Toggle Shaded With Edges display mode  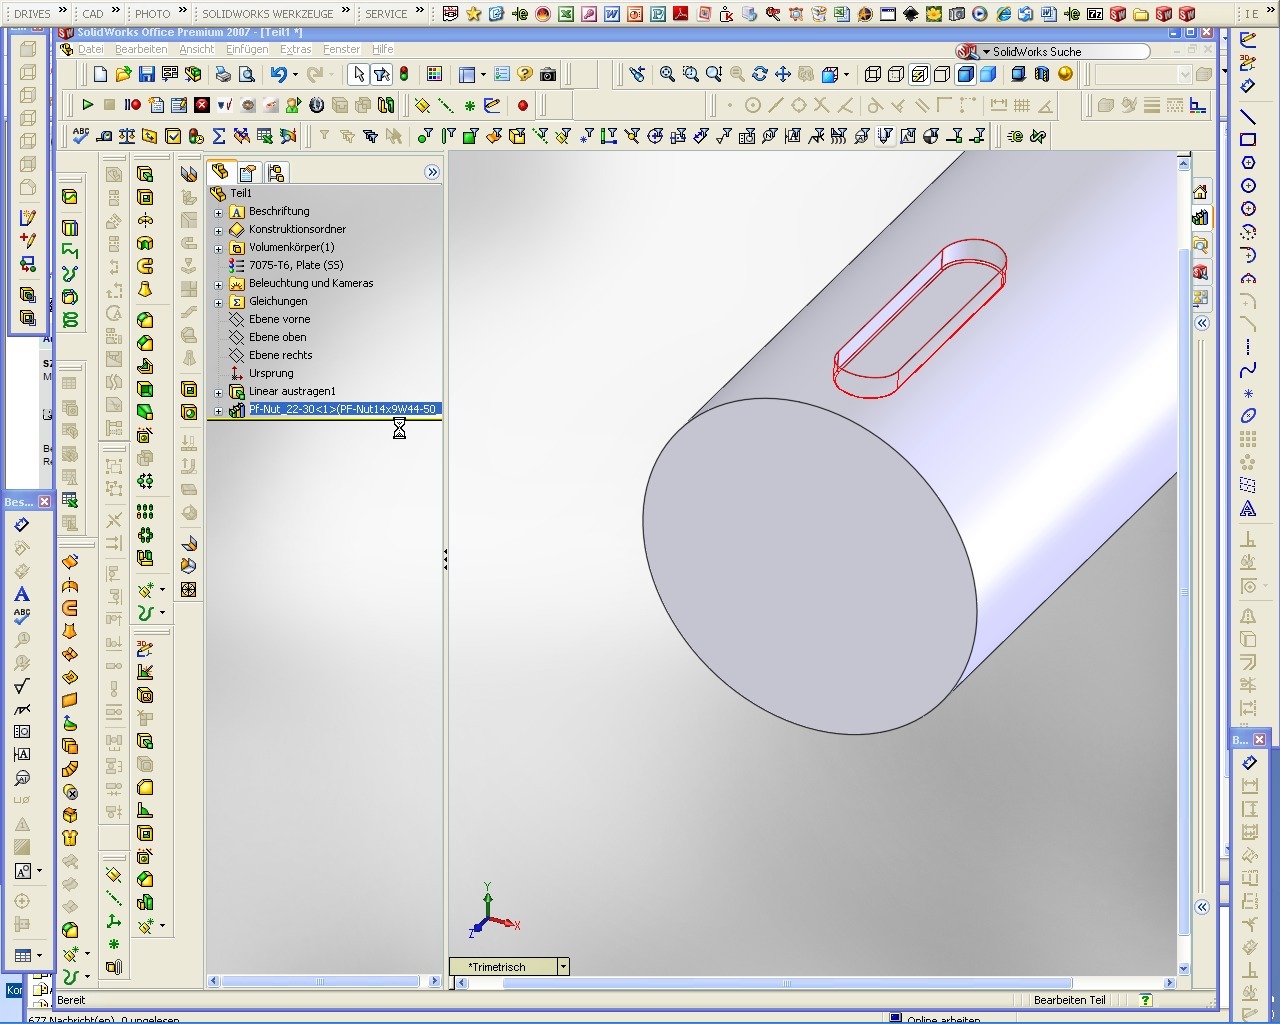pyautogui.click(x=966, y=75)
